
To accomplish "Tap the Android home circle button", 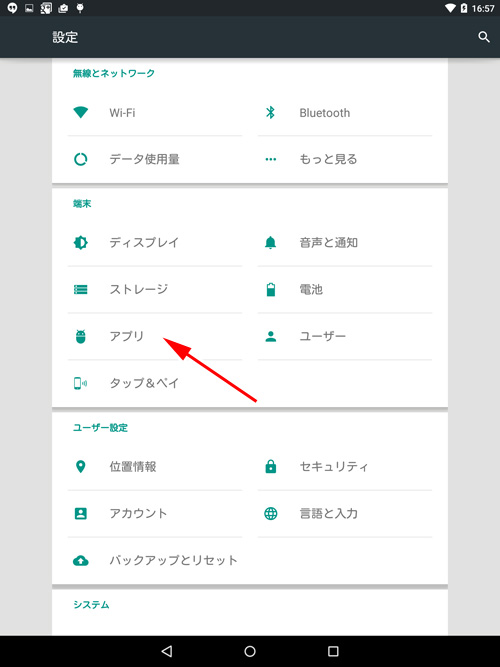I will (250, 651).
